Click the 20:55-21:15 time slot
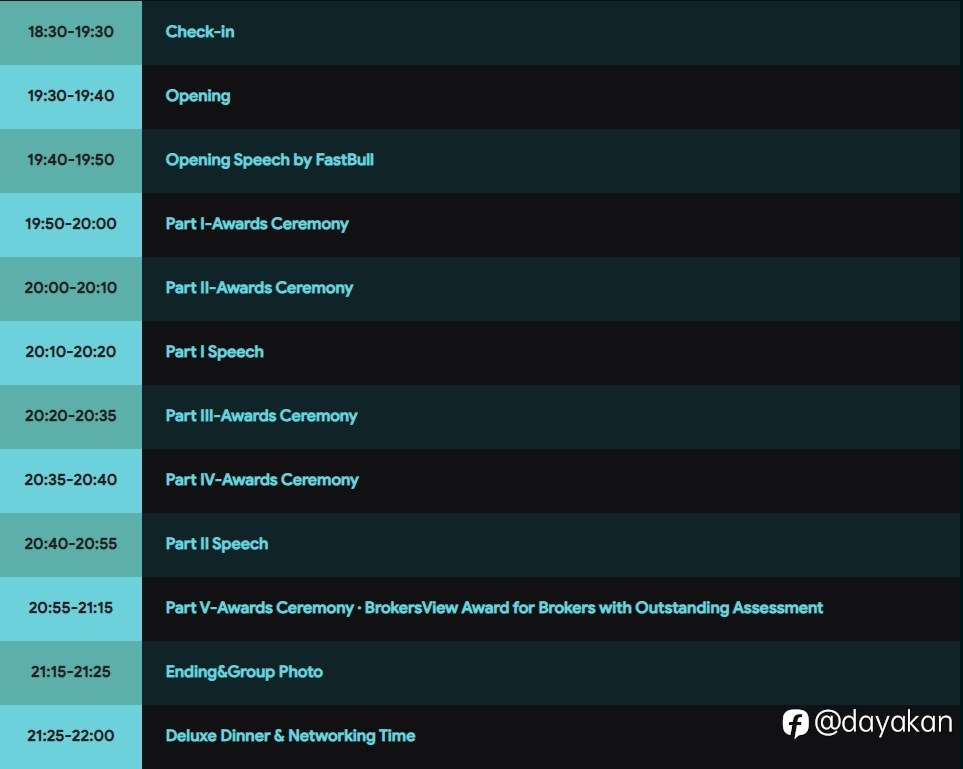This screenshot has height=769, width=963. pyautogui.click(x=71, y=608)
